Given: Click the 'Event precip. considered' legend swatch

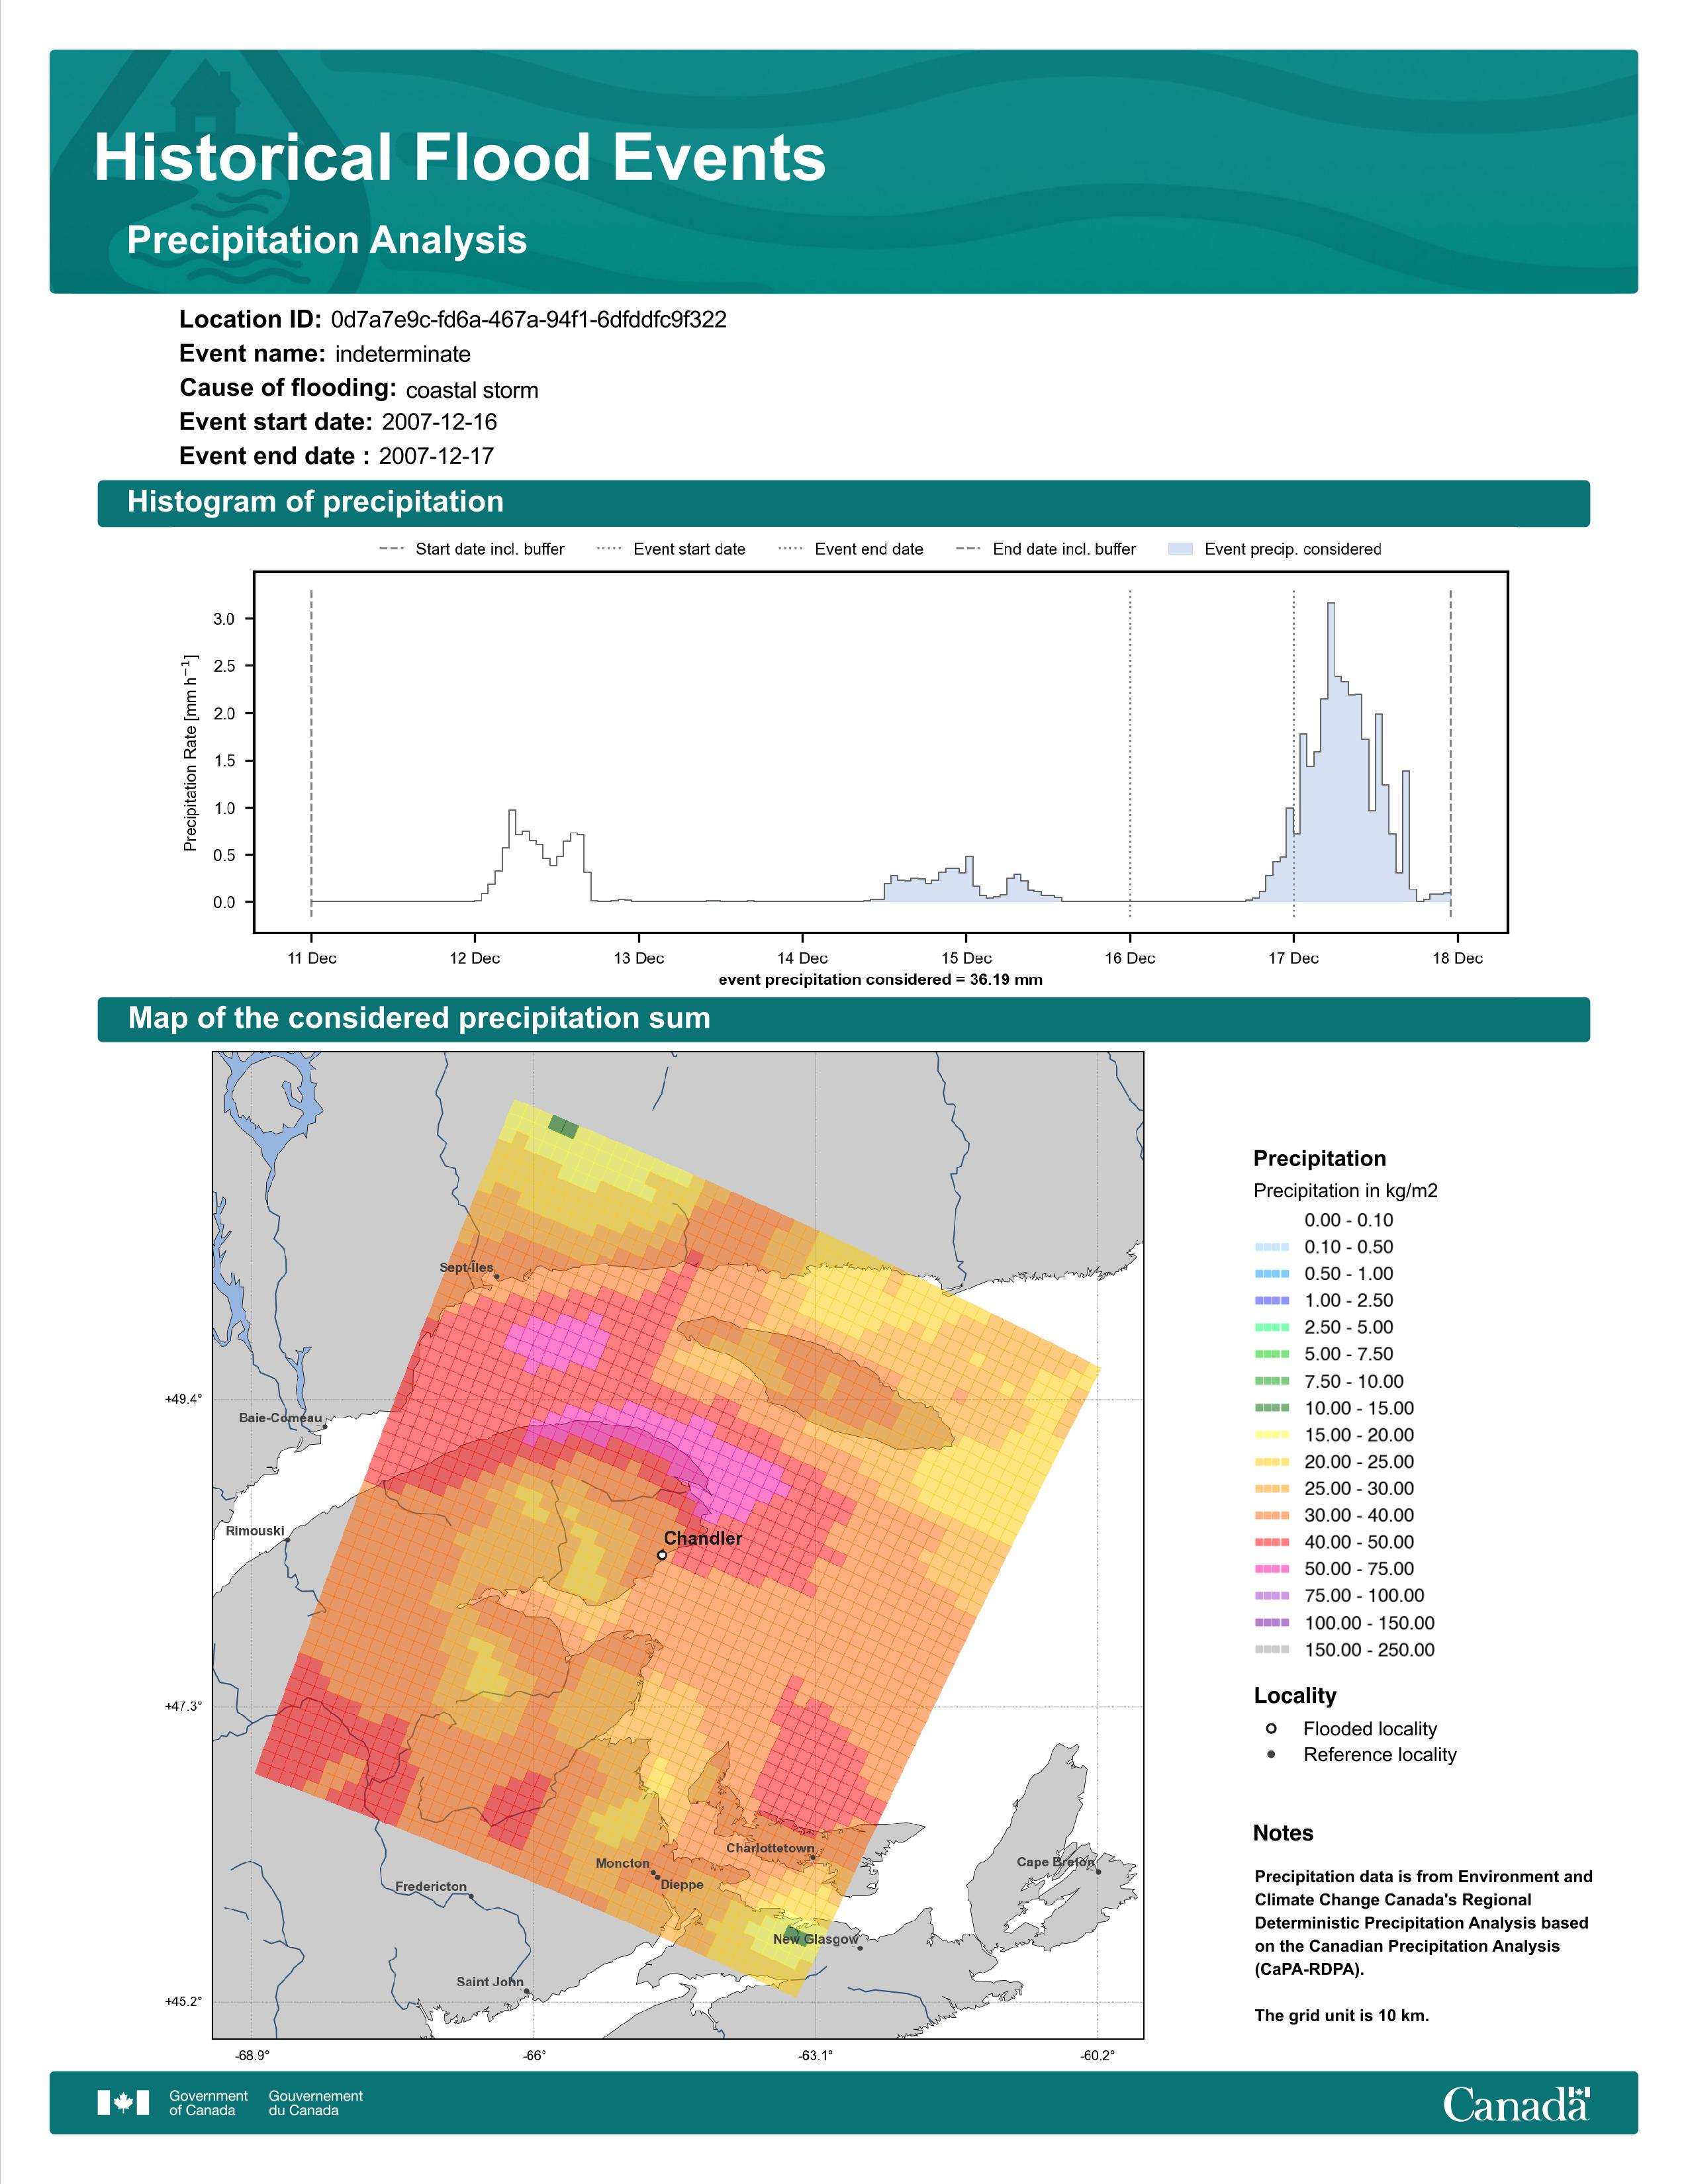Looking at the screenshot, I should pos(1181,549).
